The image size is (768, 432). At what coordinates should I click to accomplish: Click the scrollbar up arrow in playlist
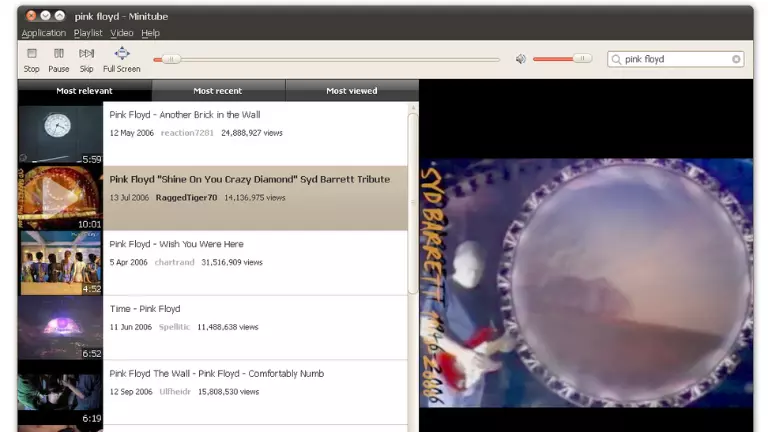click(x=413, y=107)
